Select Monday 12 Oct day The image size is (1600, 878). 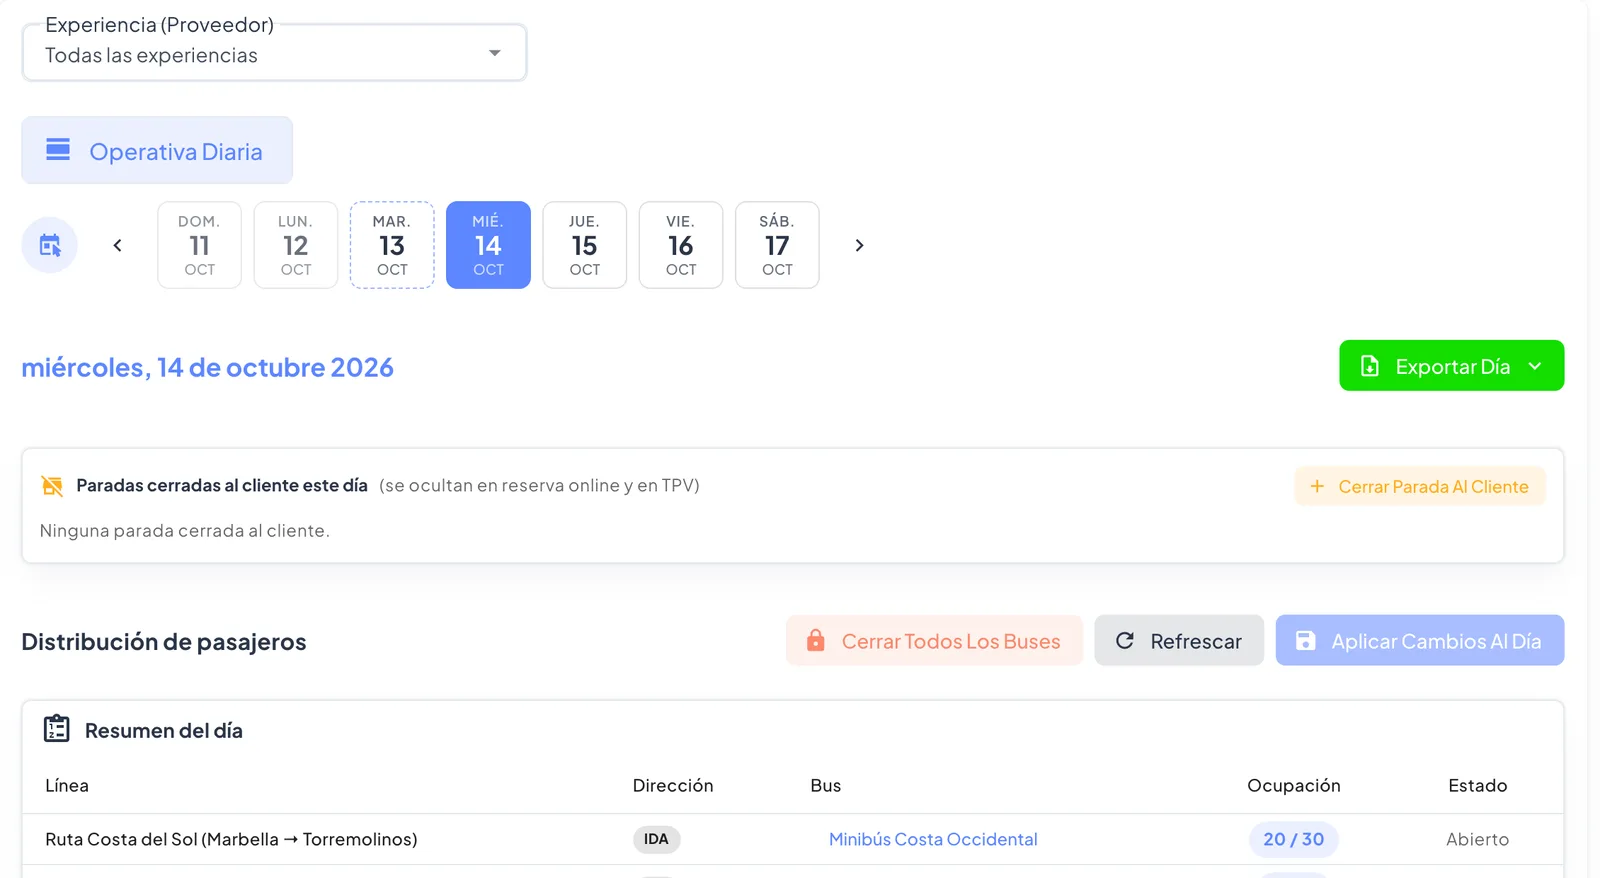296,245
